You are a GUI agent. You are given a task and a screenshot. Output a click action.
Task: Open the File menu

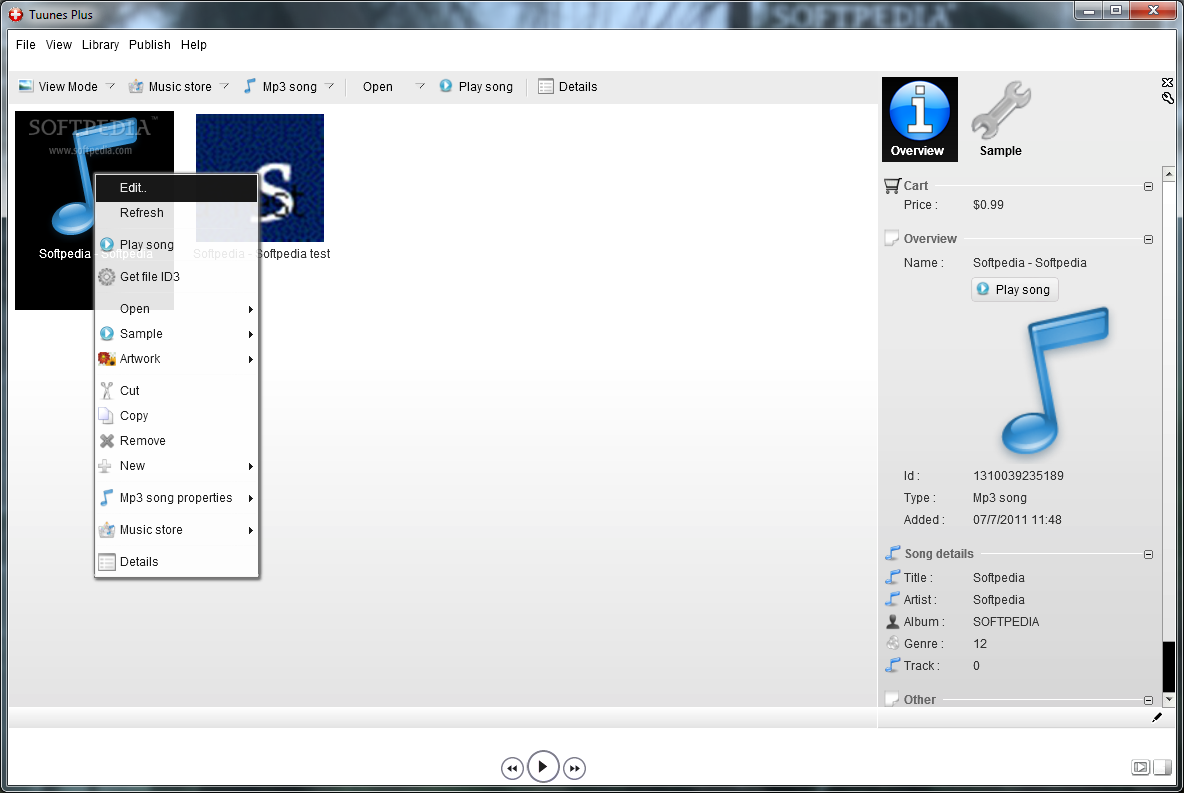[26, 45]
